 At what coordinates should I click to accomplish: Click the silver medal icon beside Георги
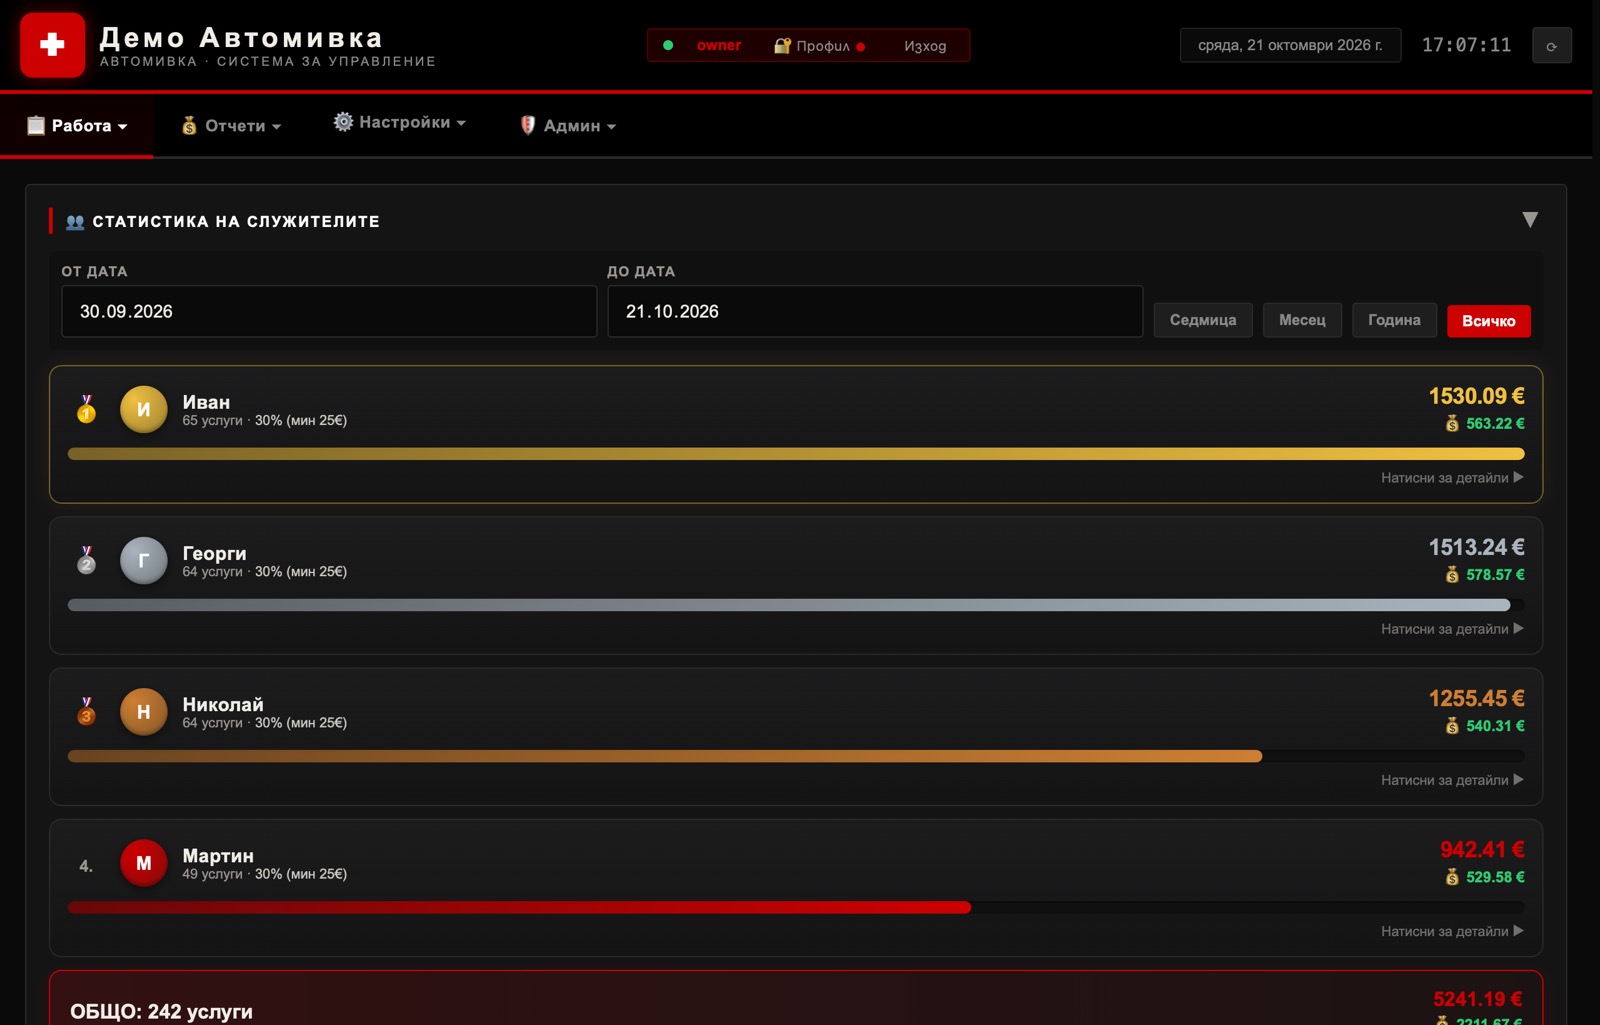pos(86,560)
